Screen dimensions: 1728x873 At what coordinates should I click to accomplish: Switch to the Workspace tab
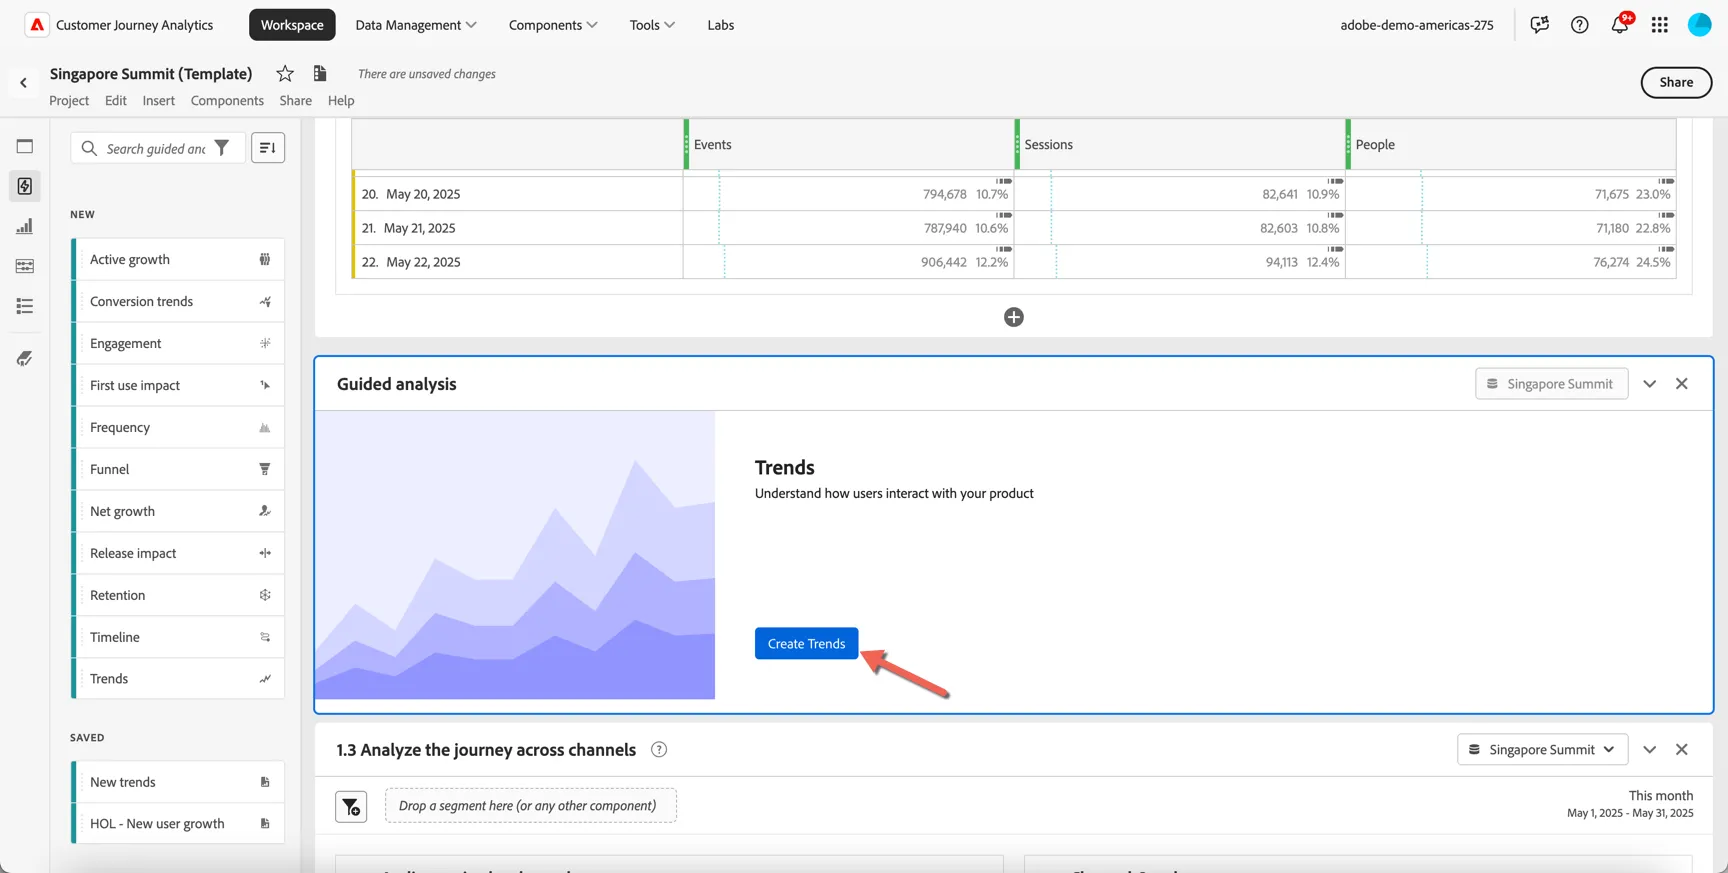pyautogui.click(x=292, y=25)
